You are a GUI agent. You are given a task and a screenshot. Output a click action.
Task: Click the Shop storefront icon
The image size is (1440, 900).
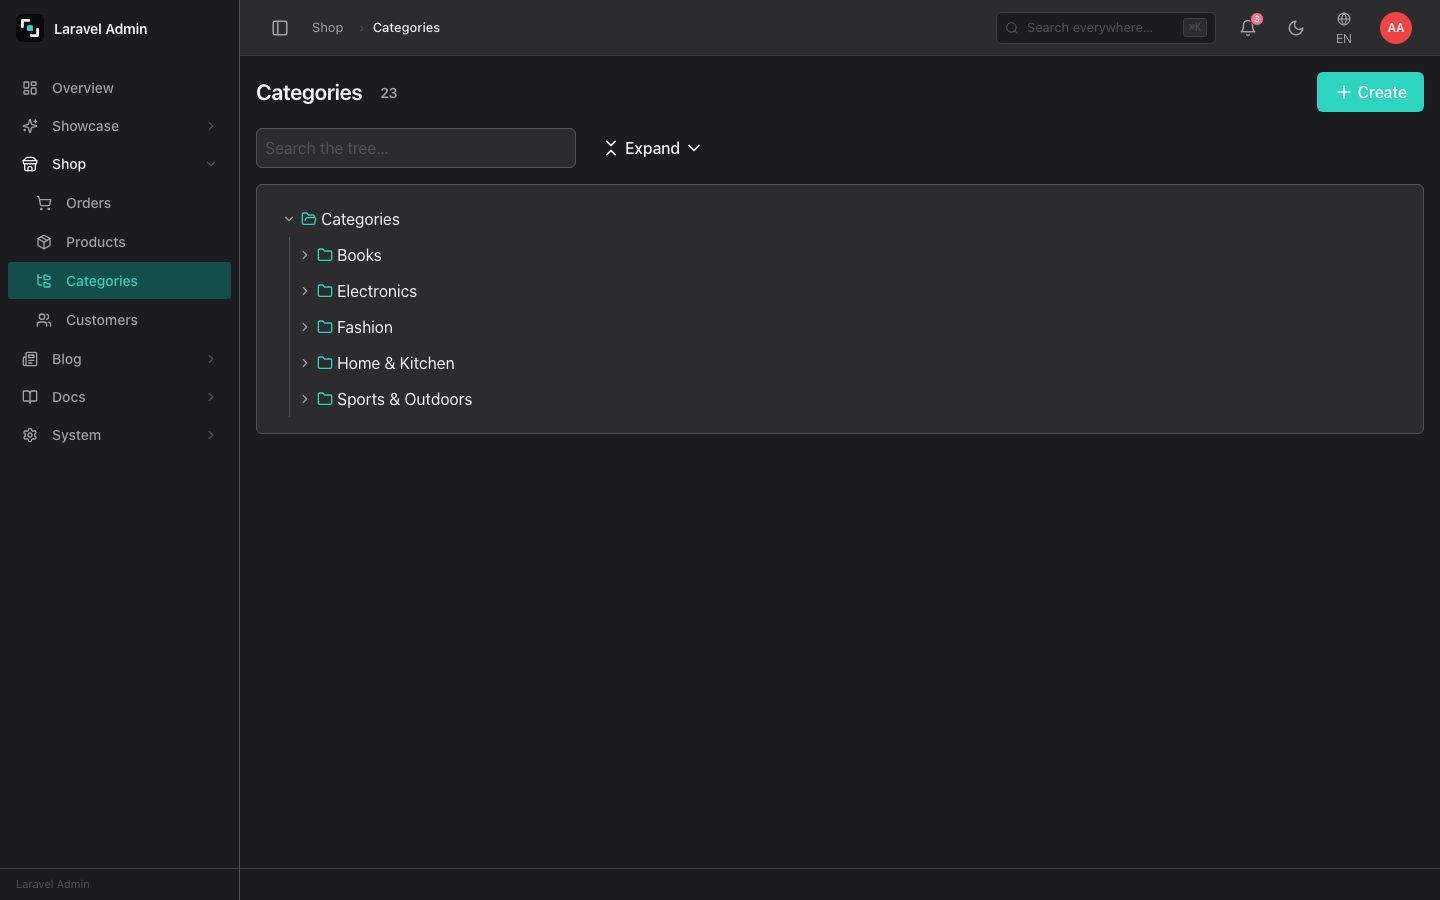pyautogui.click(x=30, y=164)
